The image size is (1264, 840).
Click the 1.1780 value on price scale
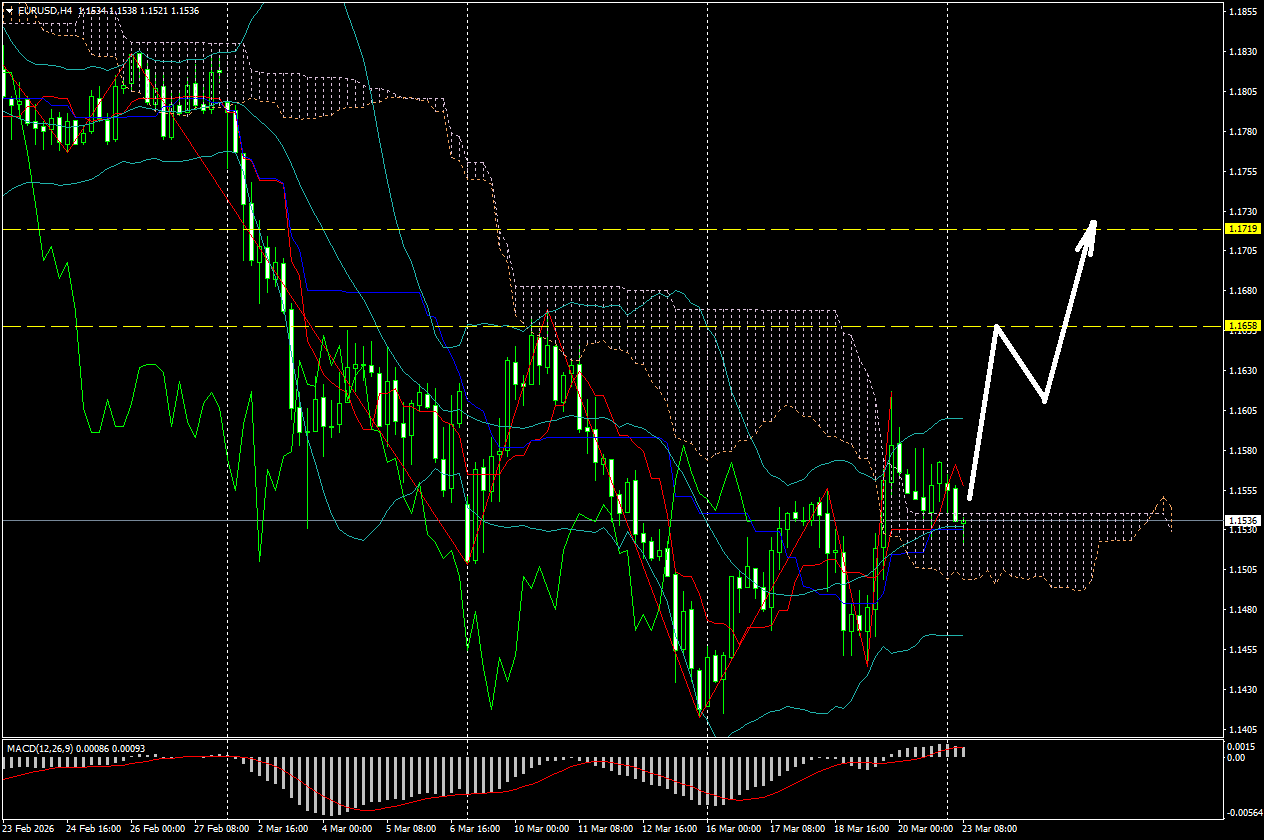click(x=1243, y=132)
